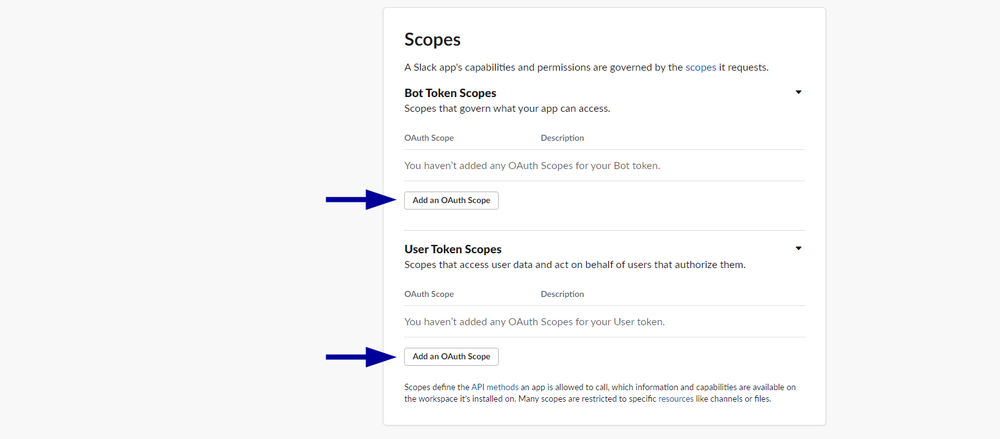The width and height of the screenshot is (1000, 439).
Task: Select OAuth Scope column header under Bot Token
Action: [429, 138]
